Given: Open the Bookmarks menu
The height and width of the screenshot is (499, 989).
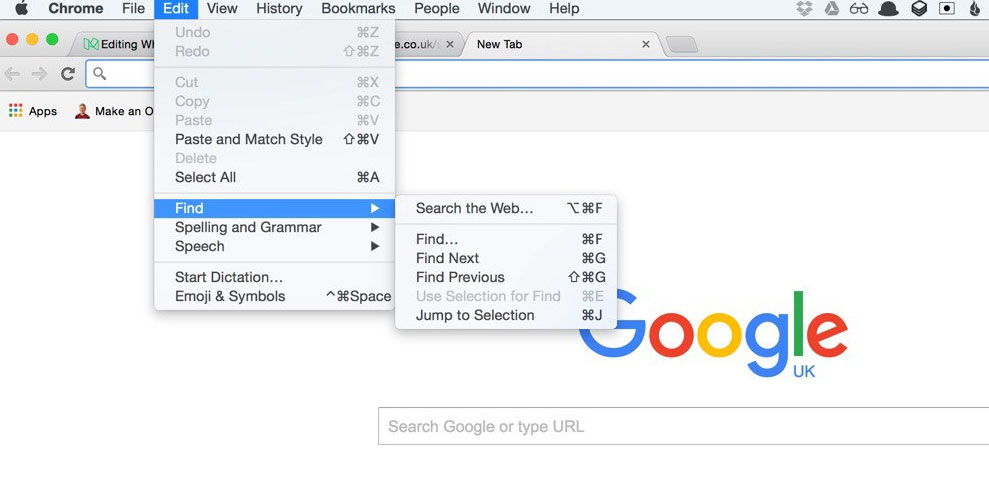Looking at the screenshot, I should pos(358,9).
